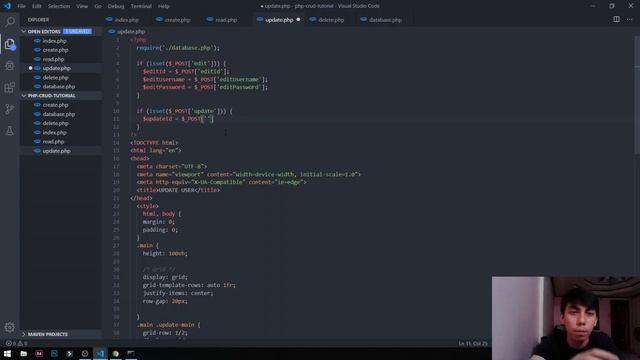Screen dimensions: 640x360
Task: Open the Test flask icon
Action: (x=10, y=131)
